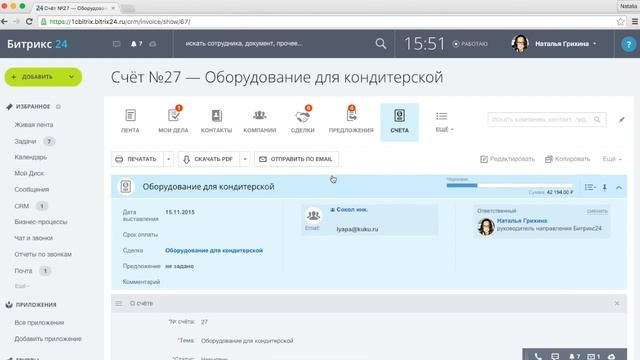The image size is (640, 360).
Task: Open Мои дела section
Action: (x=173, y=121)
